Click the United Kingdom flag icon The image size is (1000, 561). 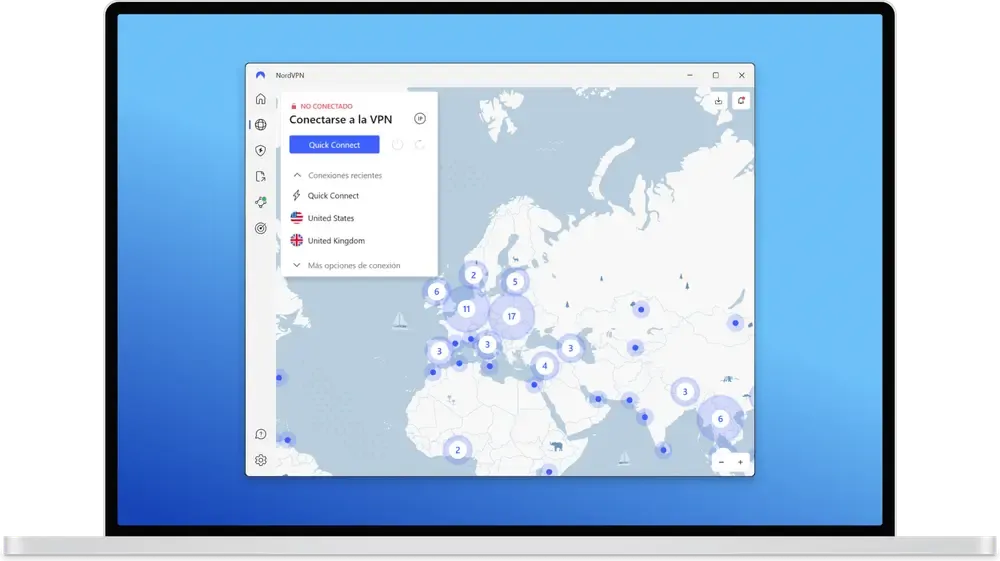point(297,240)
